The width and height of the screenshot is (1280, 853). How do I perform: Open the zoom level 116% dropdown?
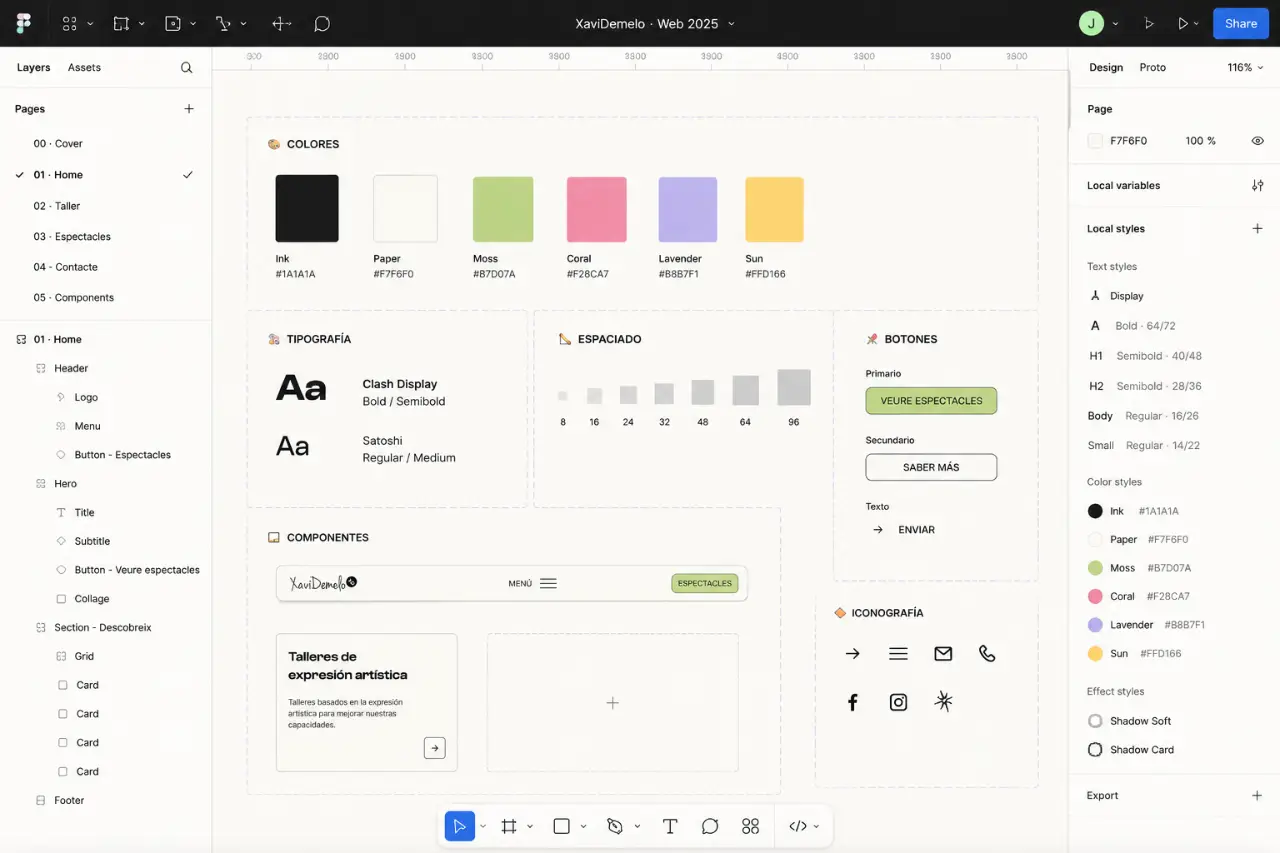pos(1246,68)
